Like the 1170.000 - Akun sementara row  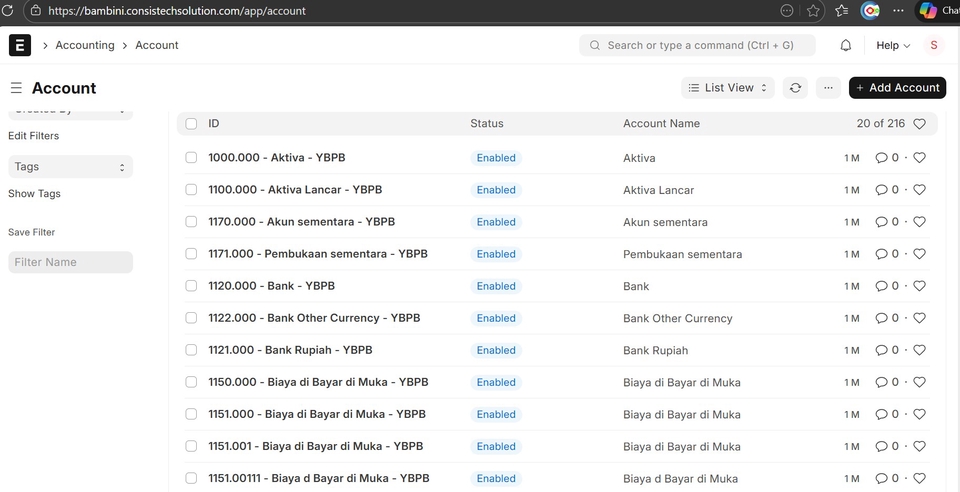pyautogui.click(x=919, y=222)
